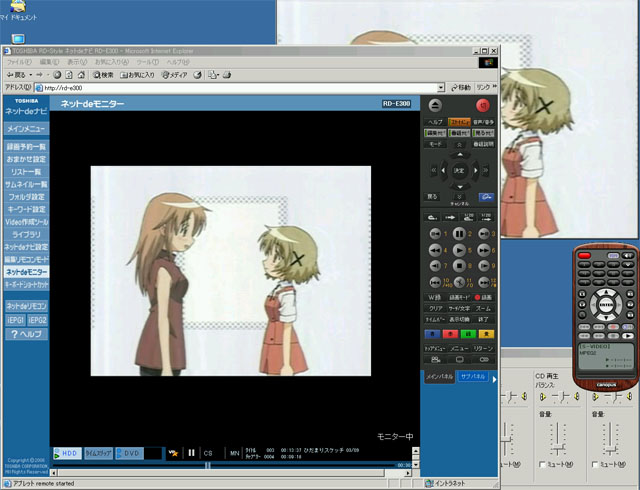Click the slow reverse button beside 7
Viewport: 640px width, 490px height.
coord(435,265)
